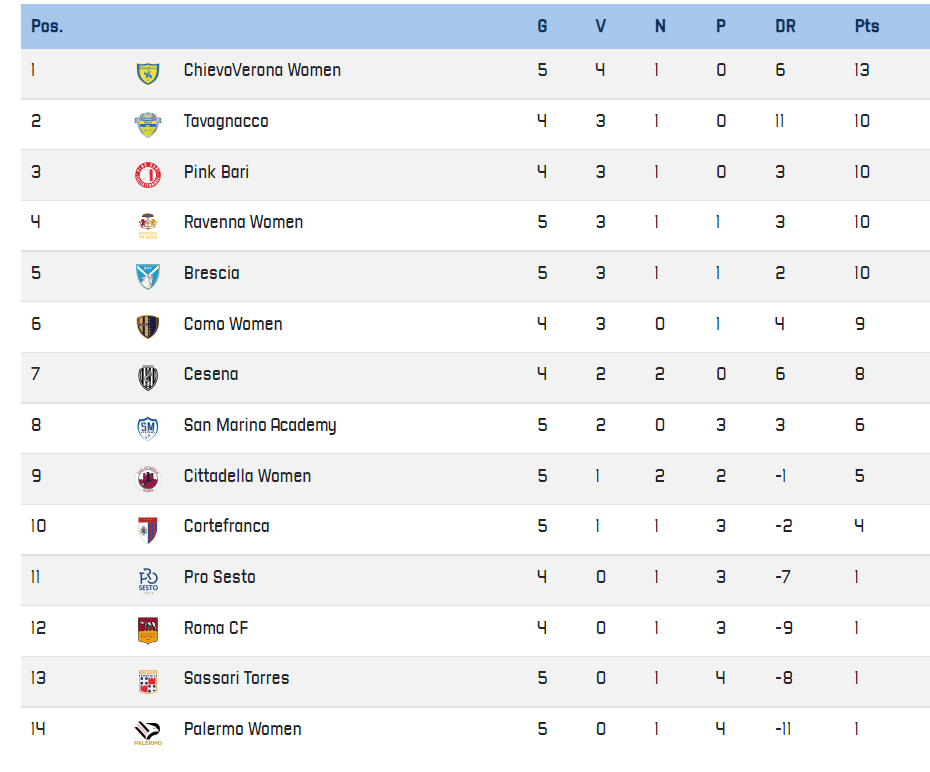Click the Sassari Torres crest

pos(147,681)
